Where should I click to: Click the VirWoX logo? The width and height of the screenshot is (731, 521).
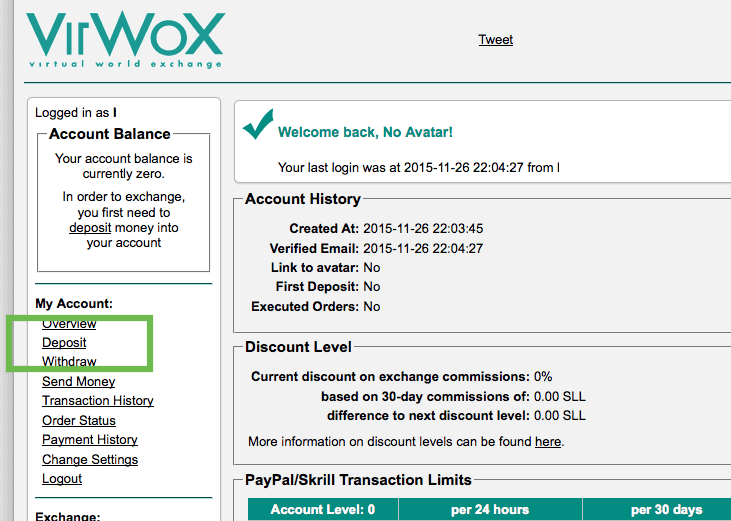125,40
